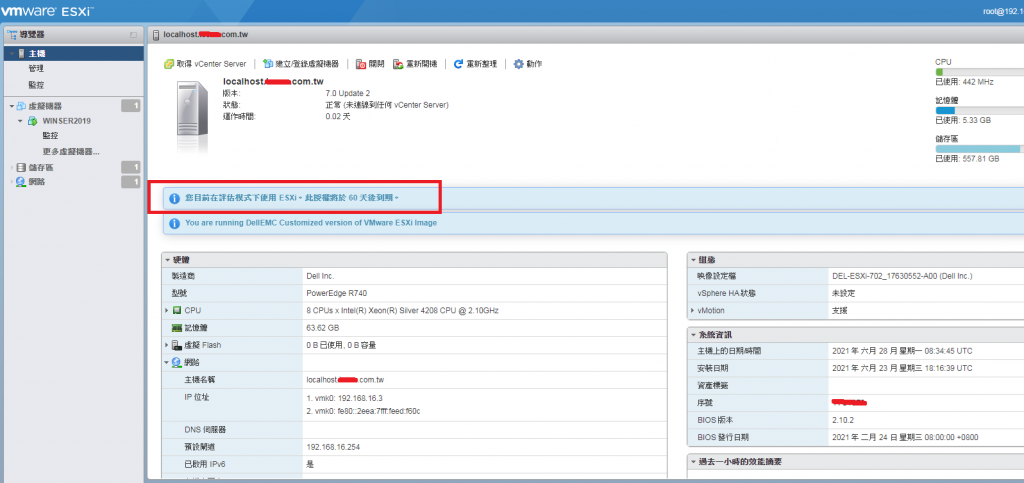Expand the Storage tree node
Screen dimensions: 1024x483
pyautogui.click(x=11, y=168)
